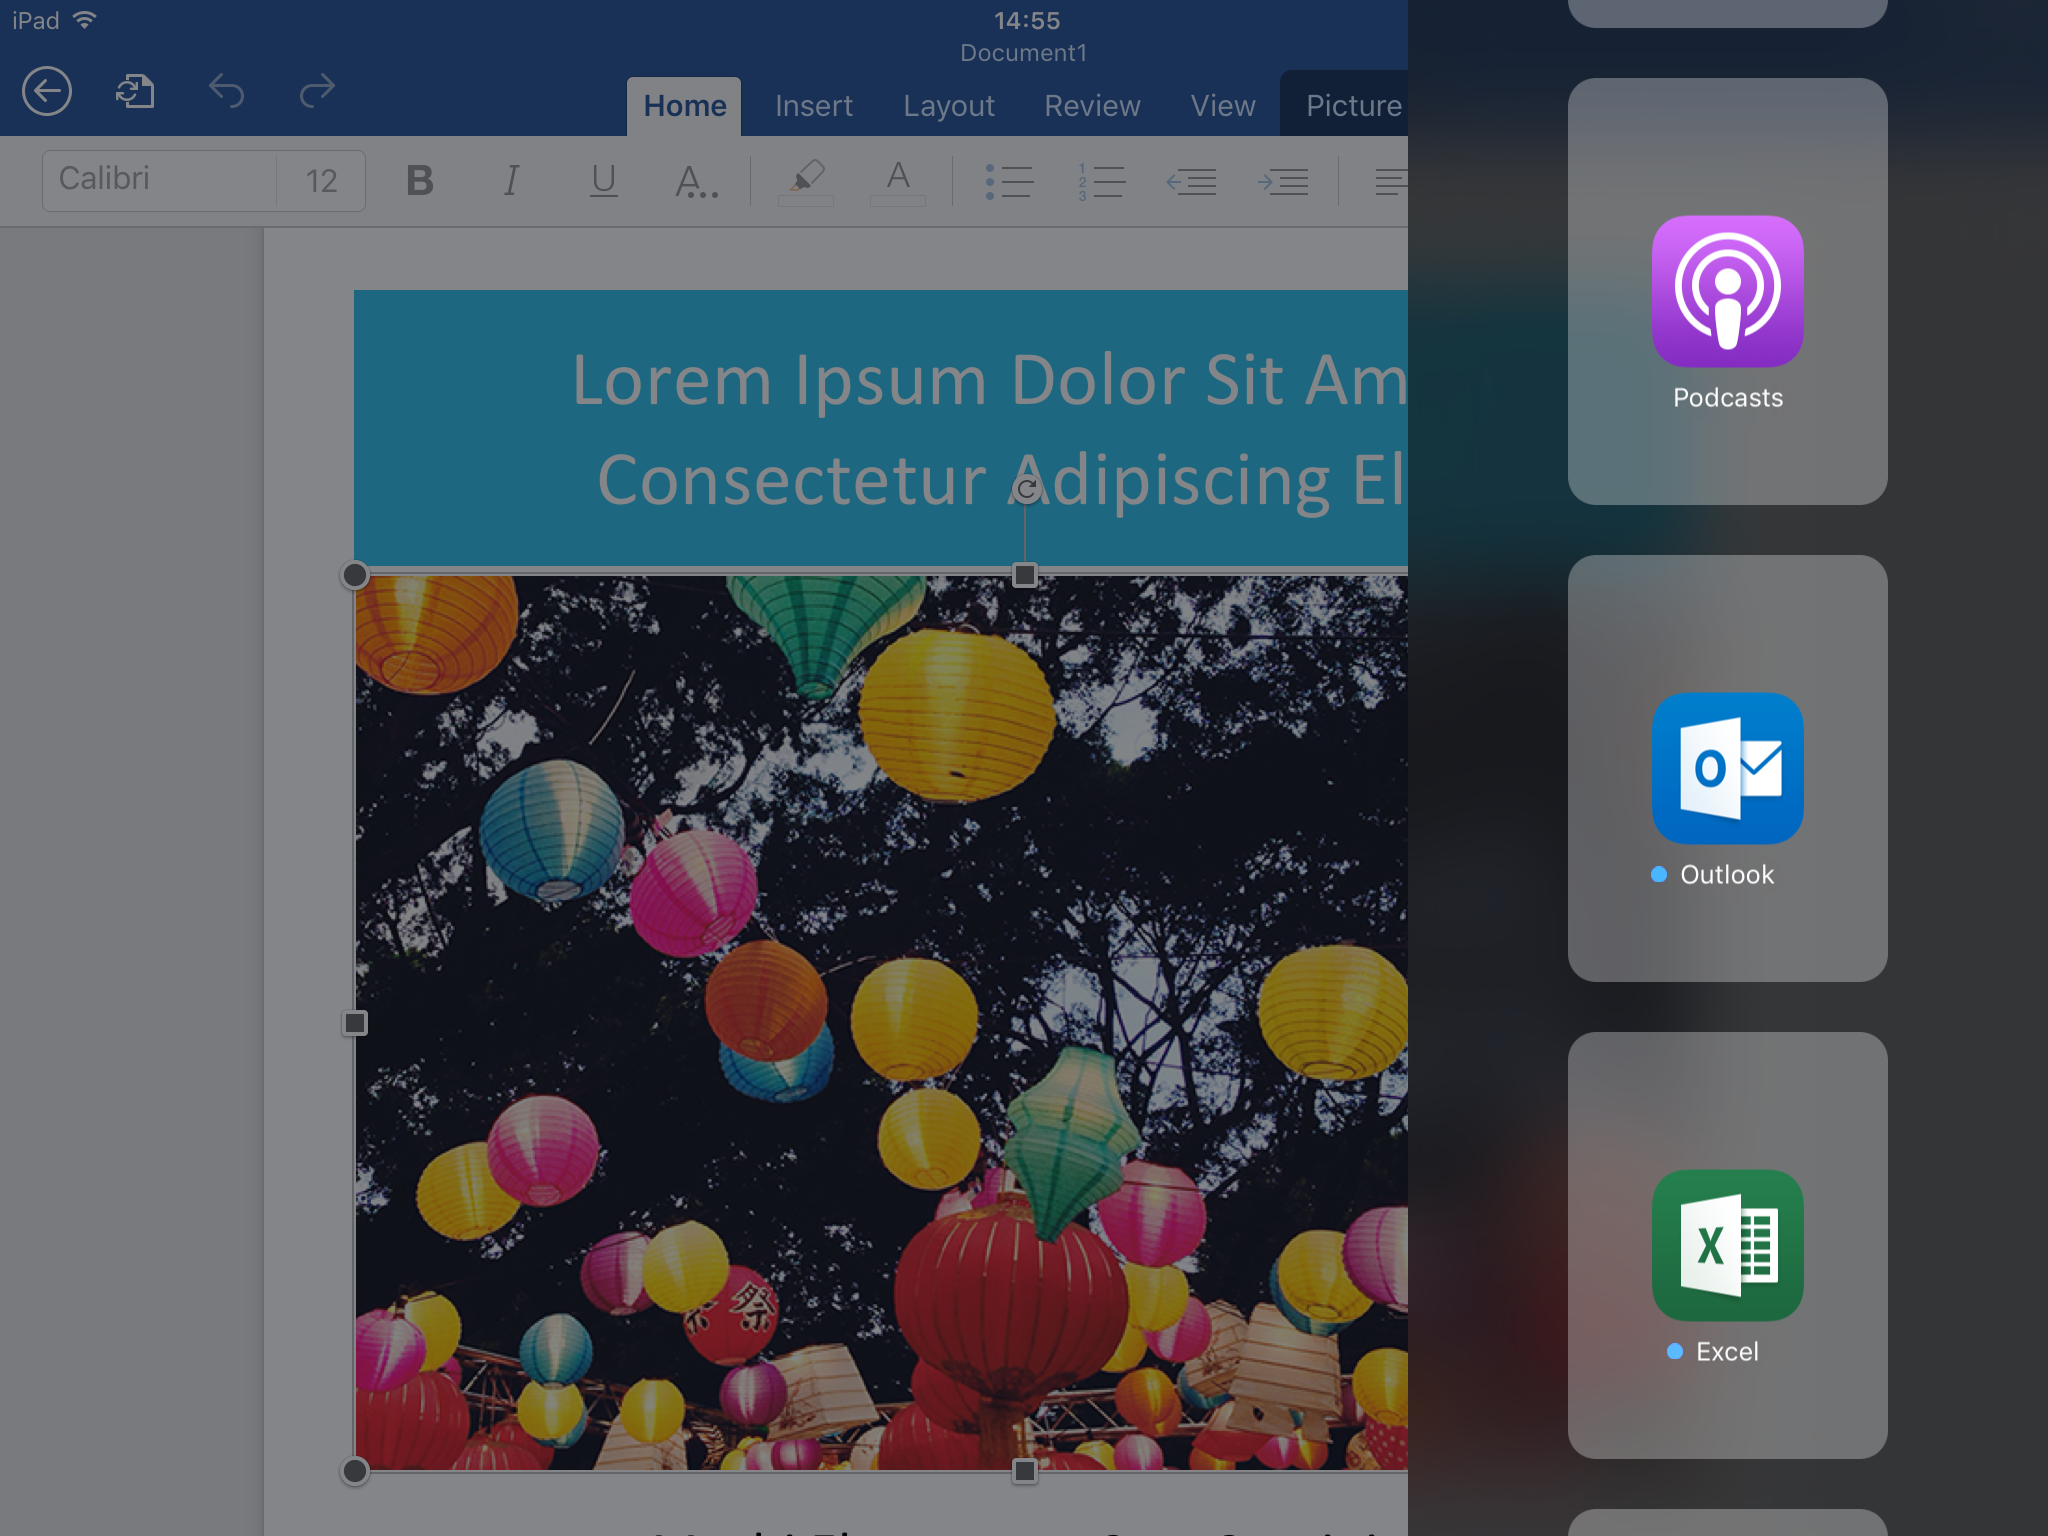Switch to the Insert tab

point(814,106)
